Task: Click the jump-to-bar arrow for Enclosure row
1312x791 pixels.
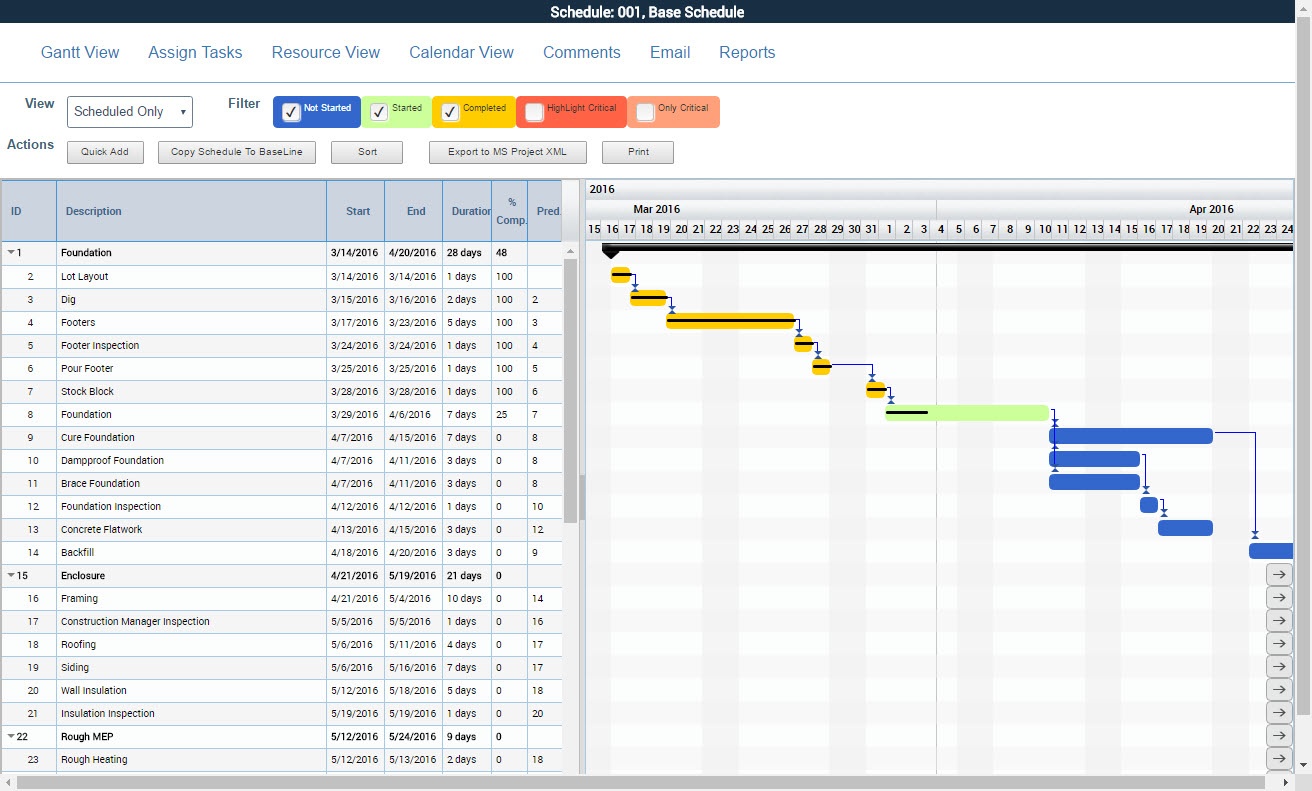Action: (1279, 574)
